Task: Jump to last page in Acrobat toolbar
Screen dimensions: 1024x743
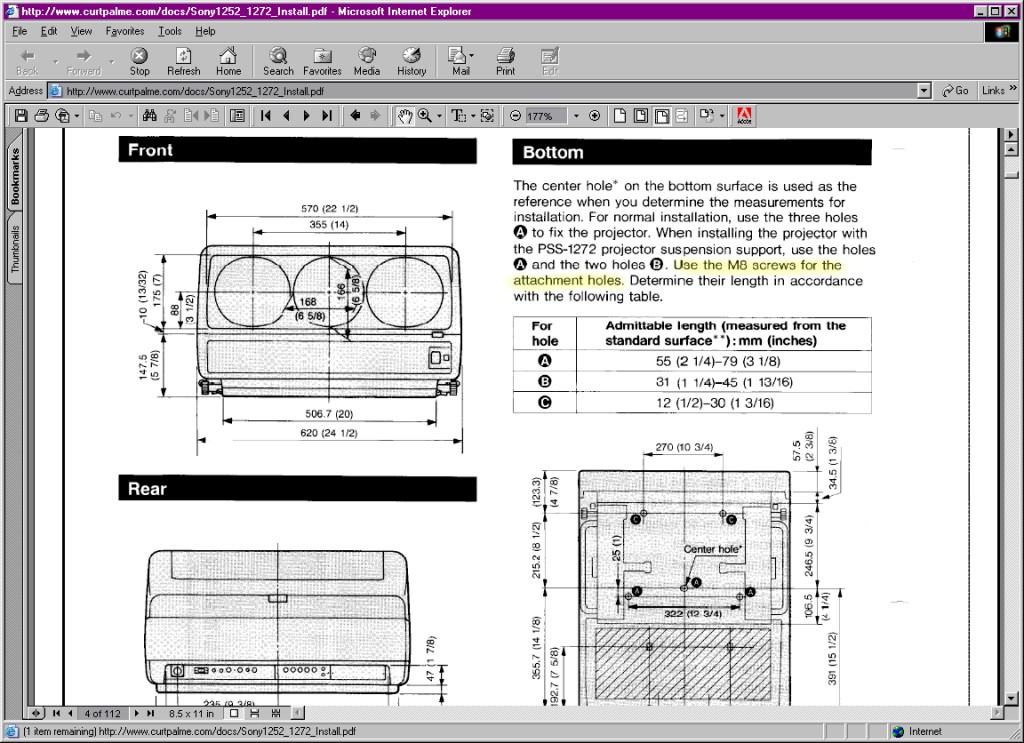Action: pos(327,116)
